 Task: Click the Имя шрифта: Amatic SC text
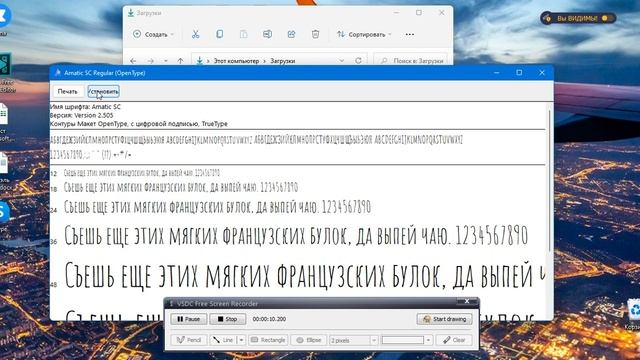click(x=85, y=107)
